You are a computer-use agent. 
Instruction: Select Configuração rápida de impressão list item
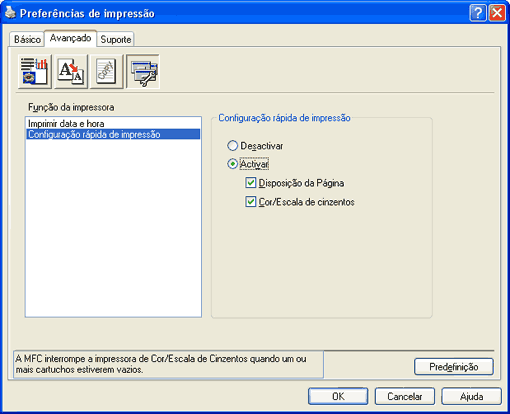point(113,134)
